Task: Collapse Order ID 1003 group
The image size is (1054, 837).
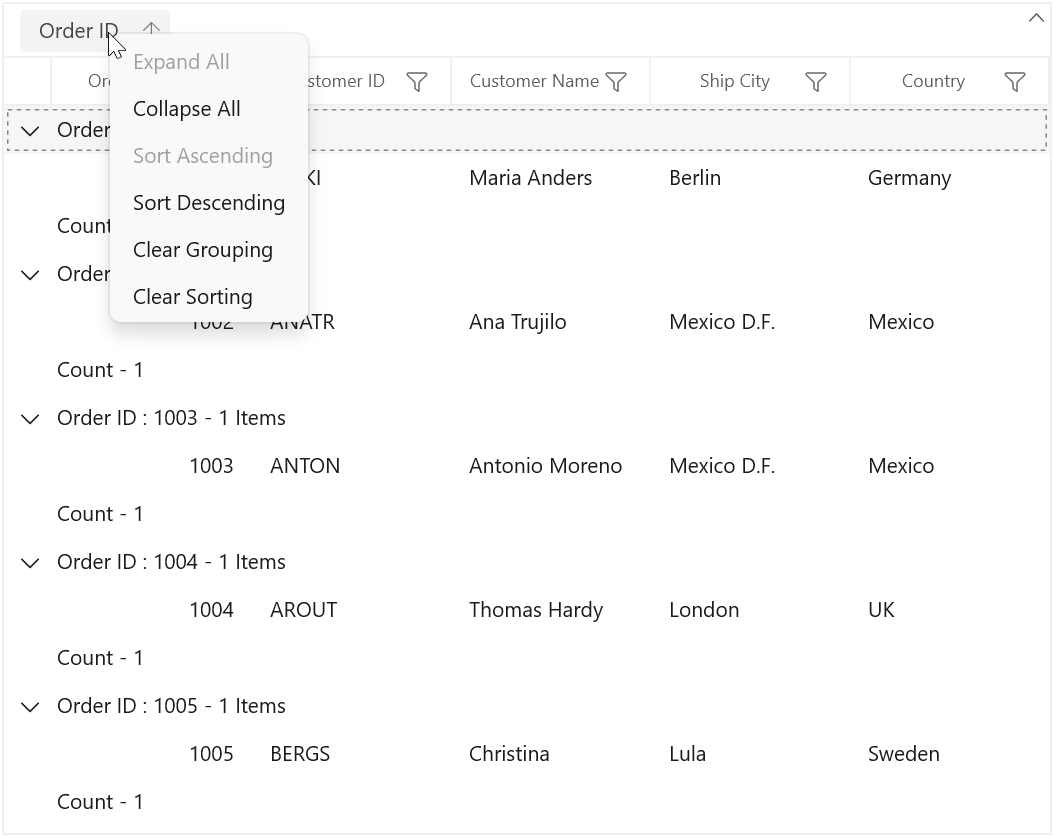Action: pyautogui.click(x=30, y=418)
